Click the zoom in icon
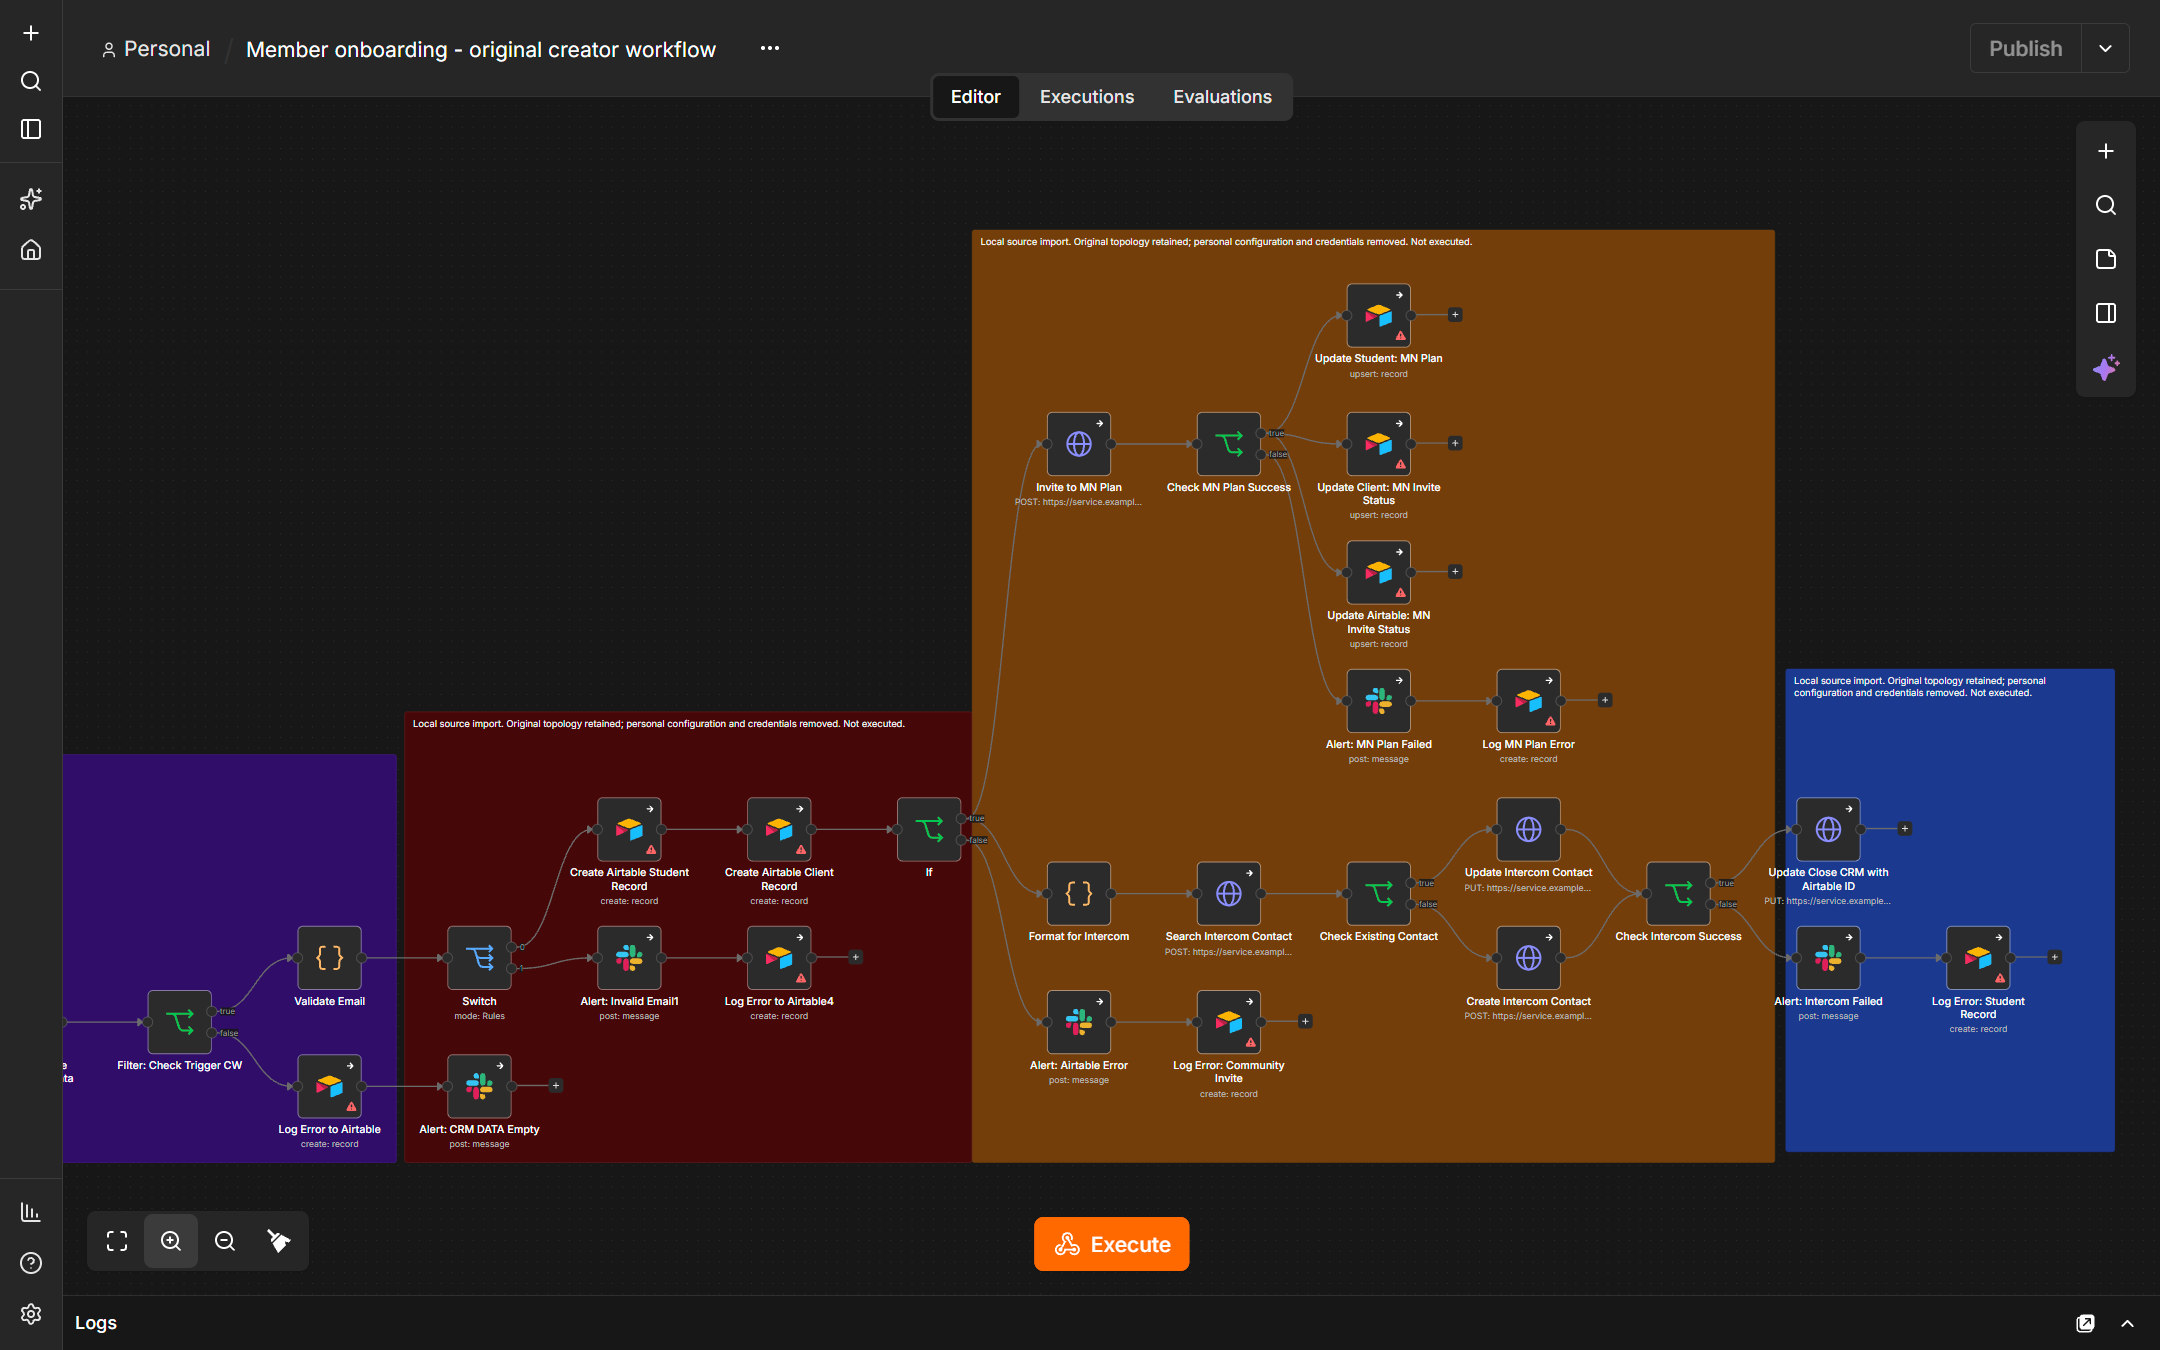This screenshot has width=2160, height=1350. pos(171,1241)
